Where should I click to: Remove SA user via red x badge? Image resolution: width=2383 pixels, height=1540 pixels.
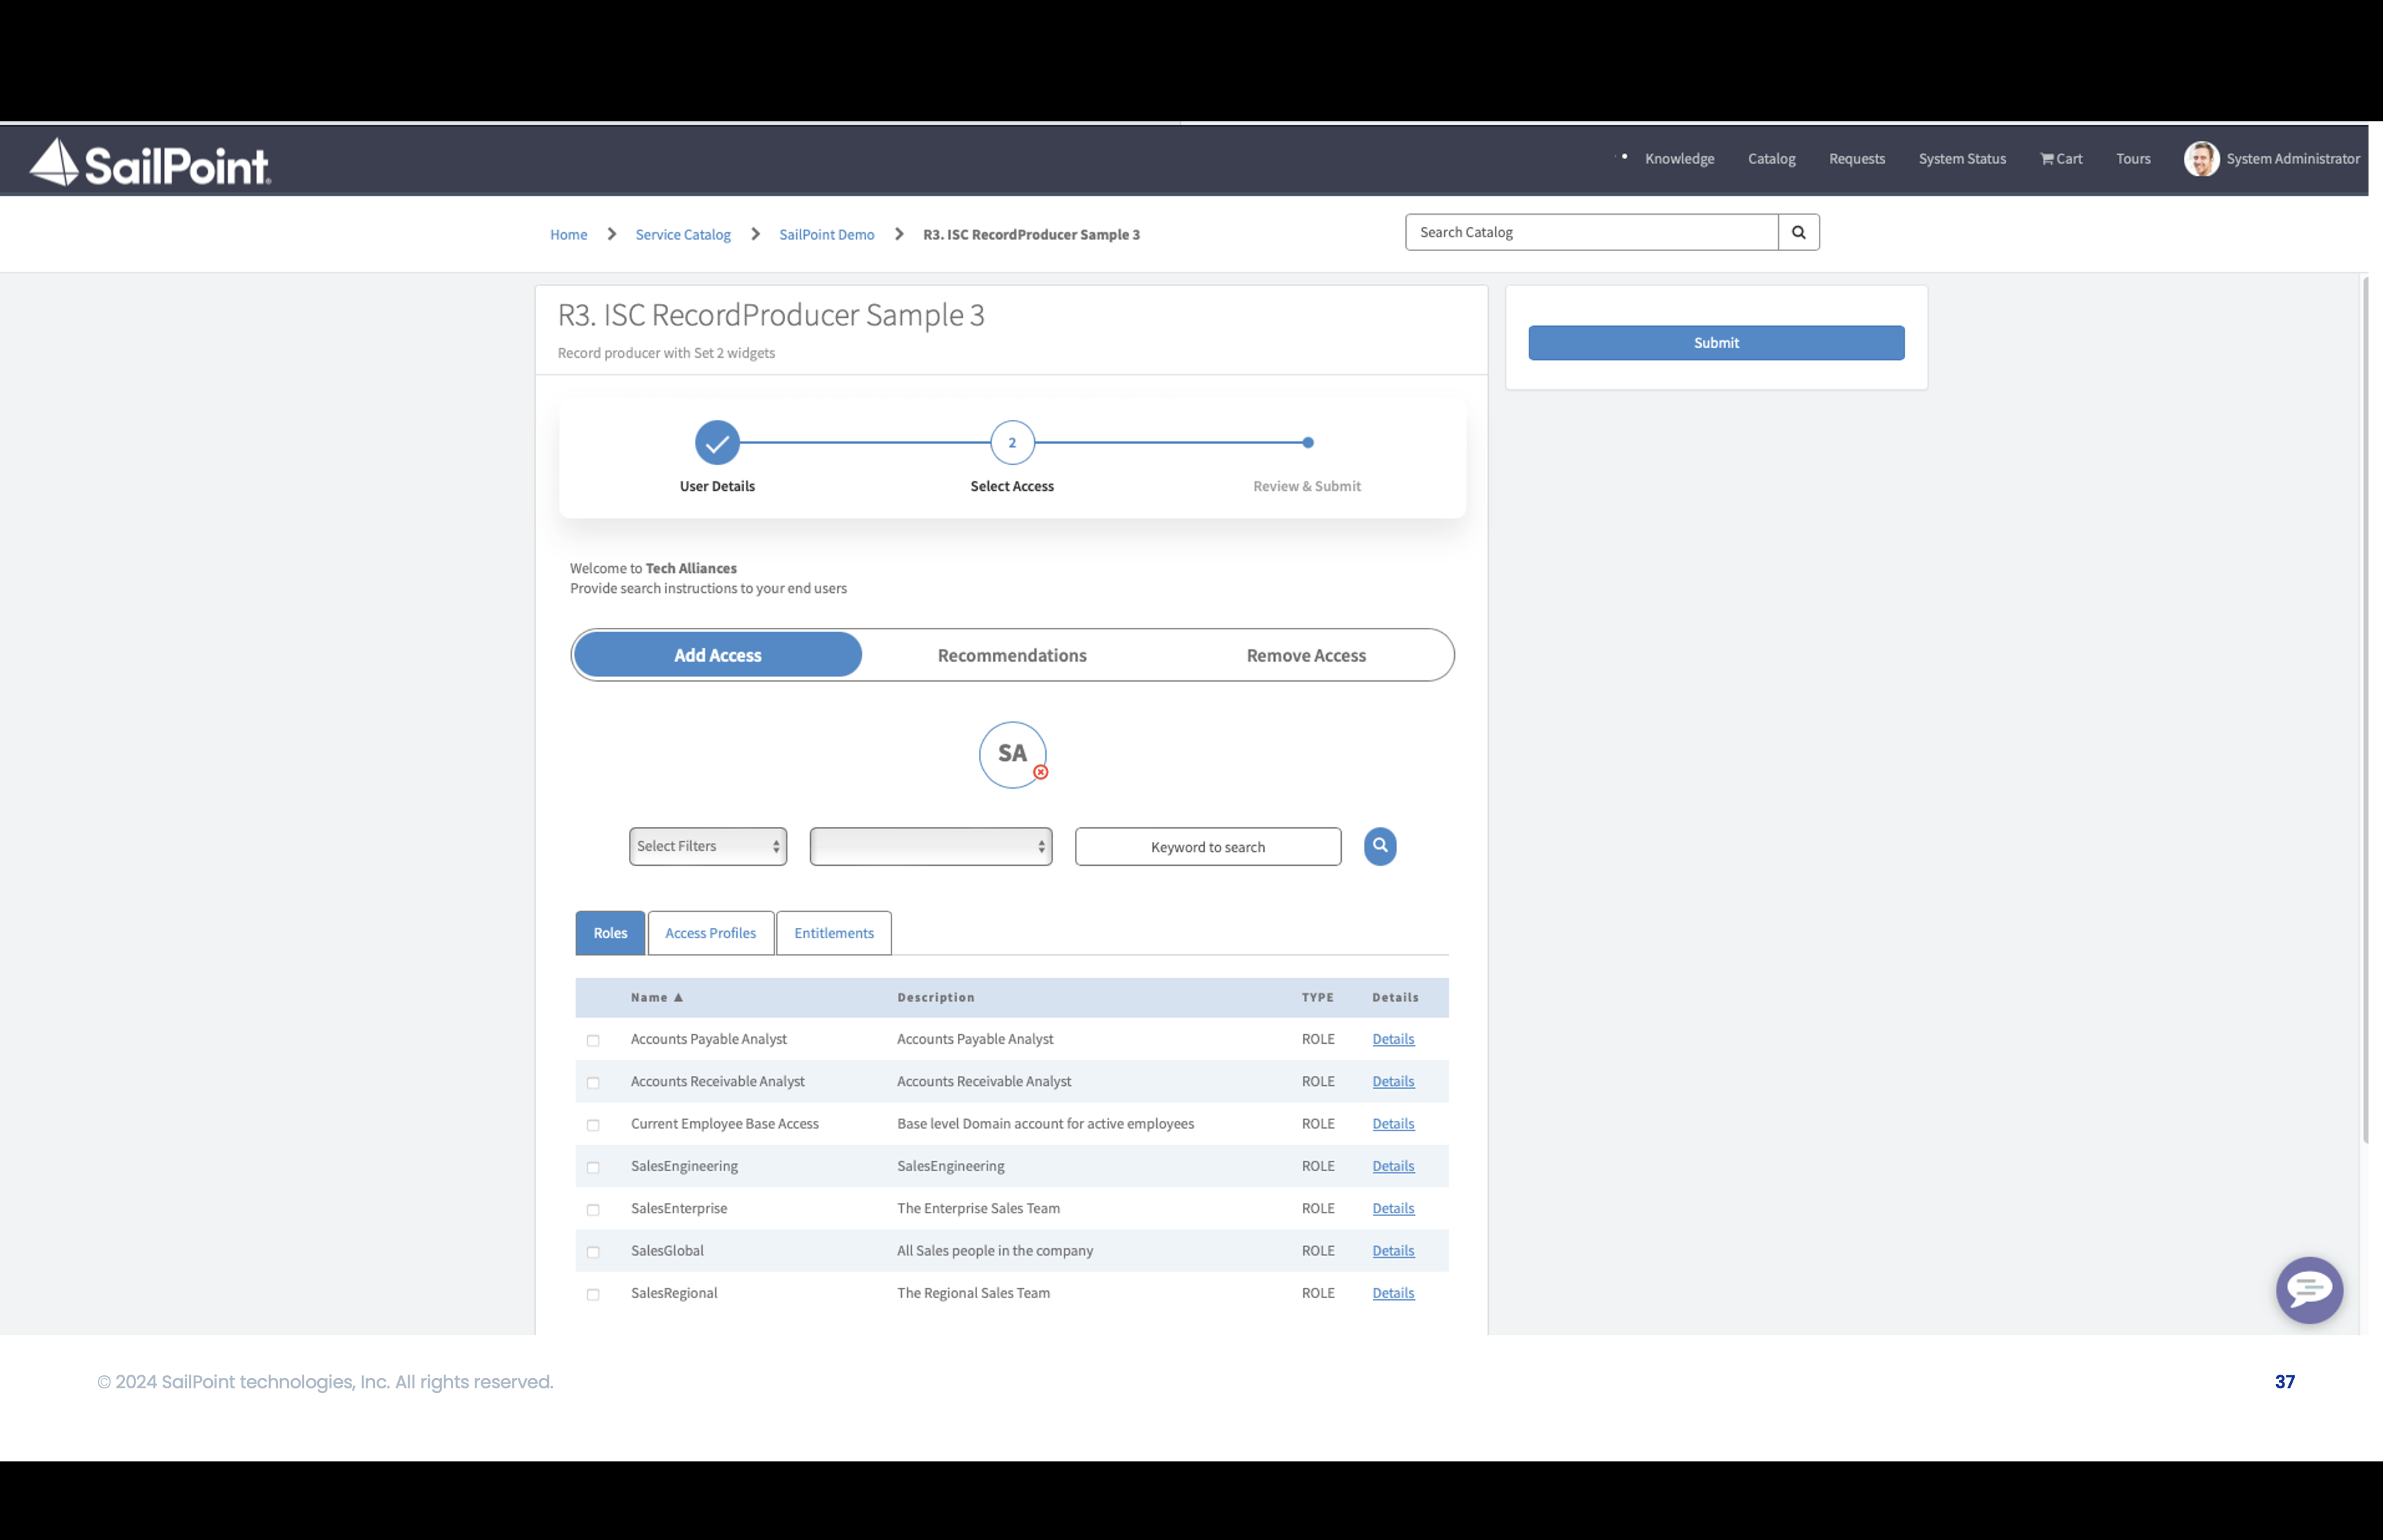coord(1040,772)
